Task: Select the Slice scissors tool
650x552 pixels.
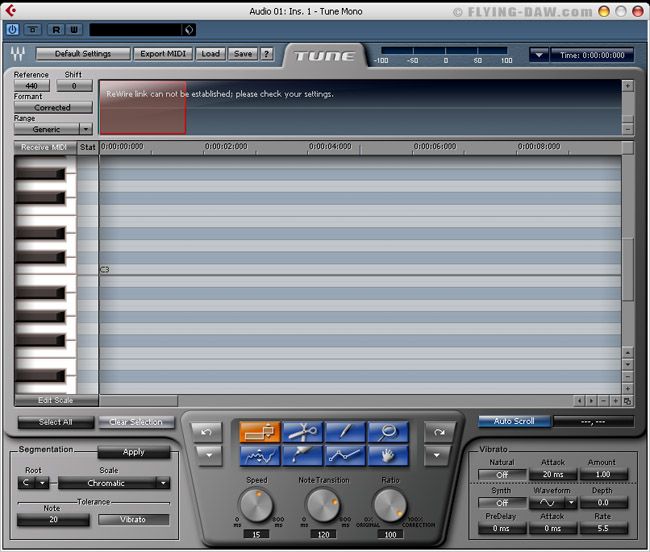Action: click(x=303, y=432)
